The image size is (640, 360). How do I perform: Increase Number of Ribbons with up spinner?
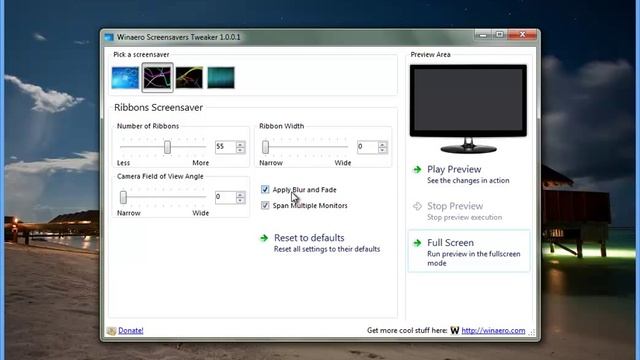(240, 144)
